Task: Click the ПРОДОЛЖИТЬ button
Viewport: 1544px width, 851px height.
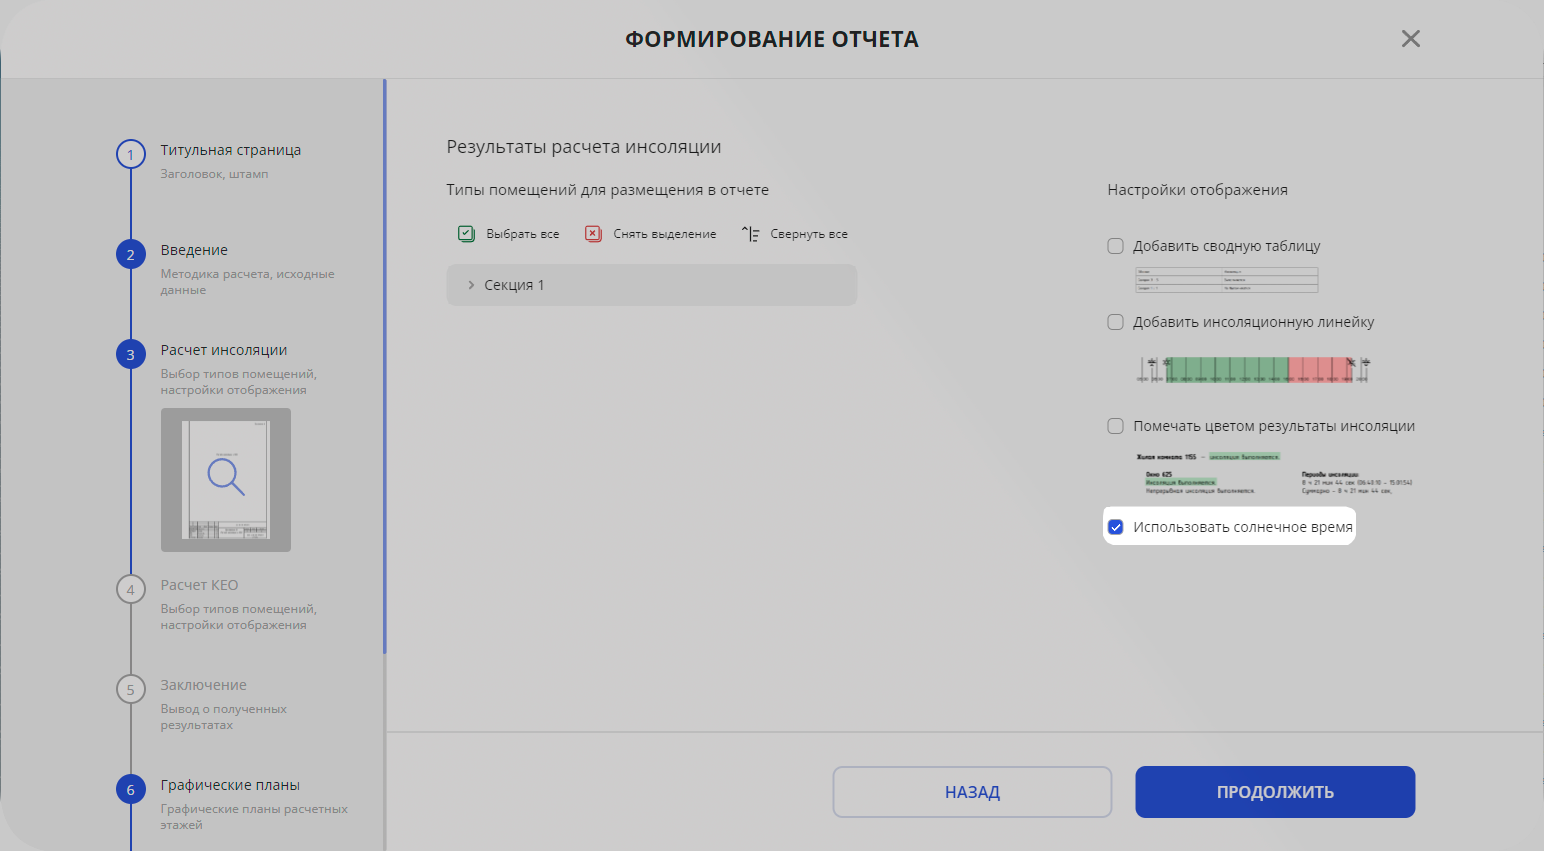Action: pyautogui.click(x=1275, y=792)
